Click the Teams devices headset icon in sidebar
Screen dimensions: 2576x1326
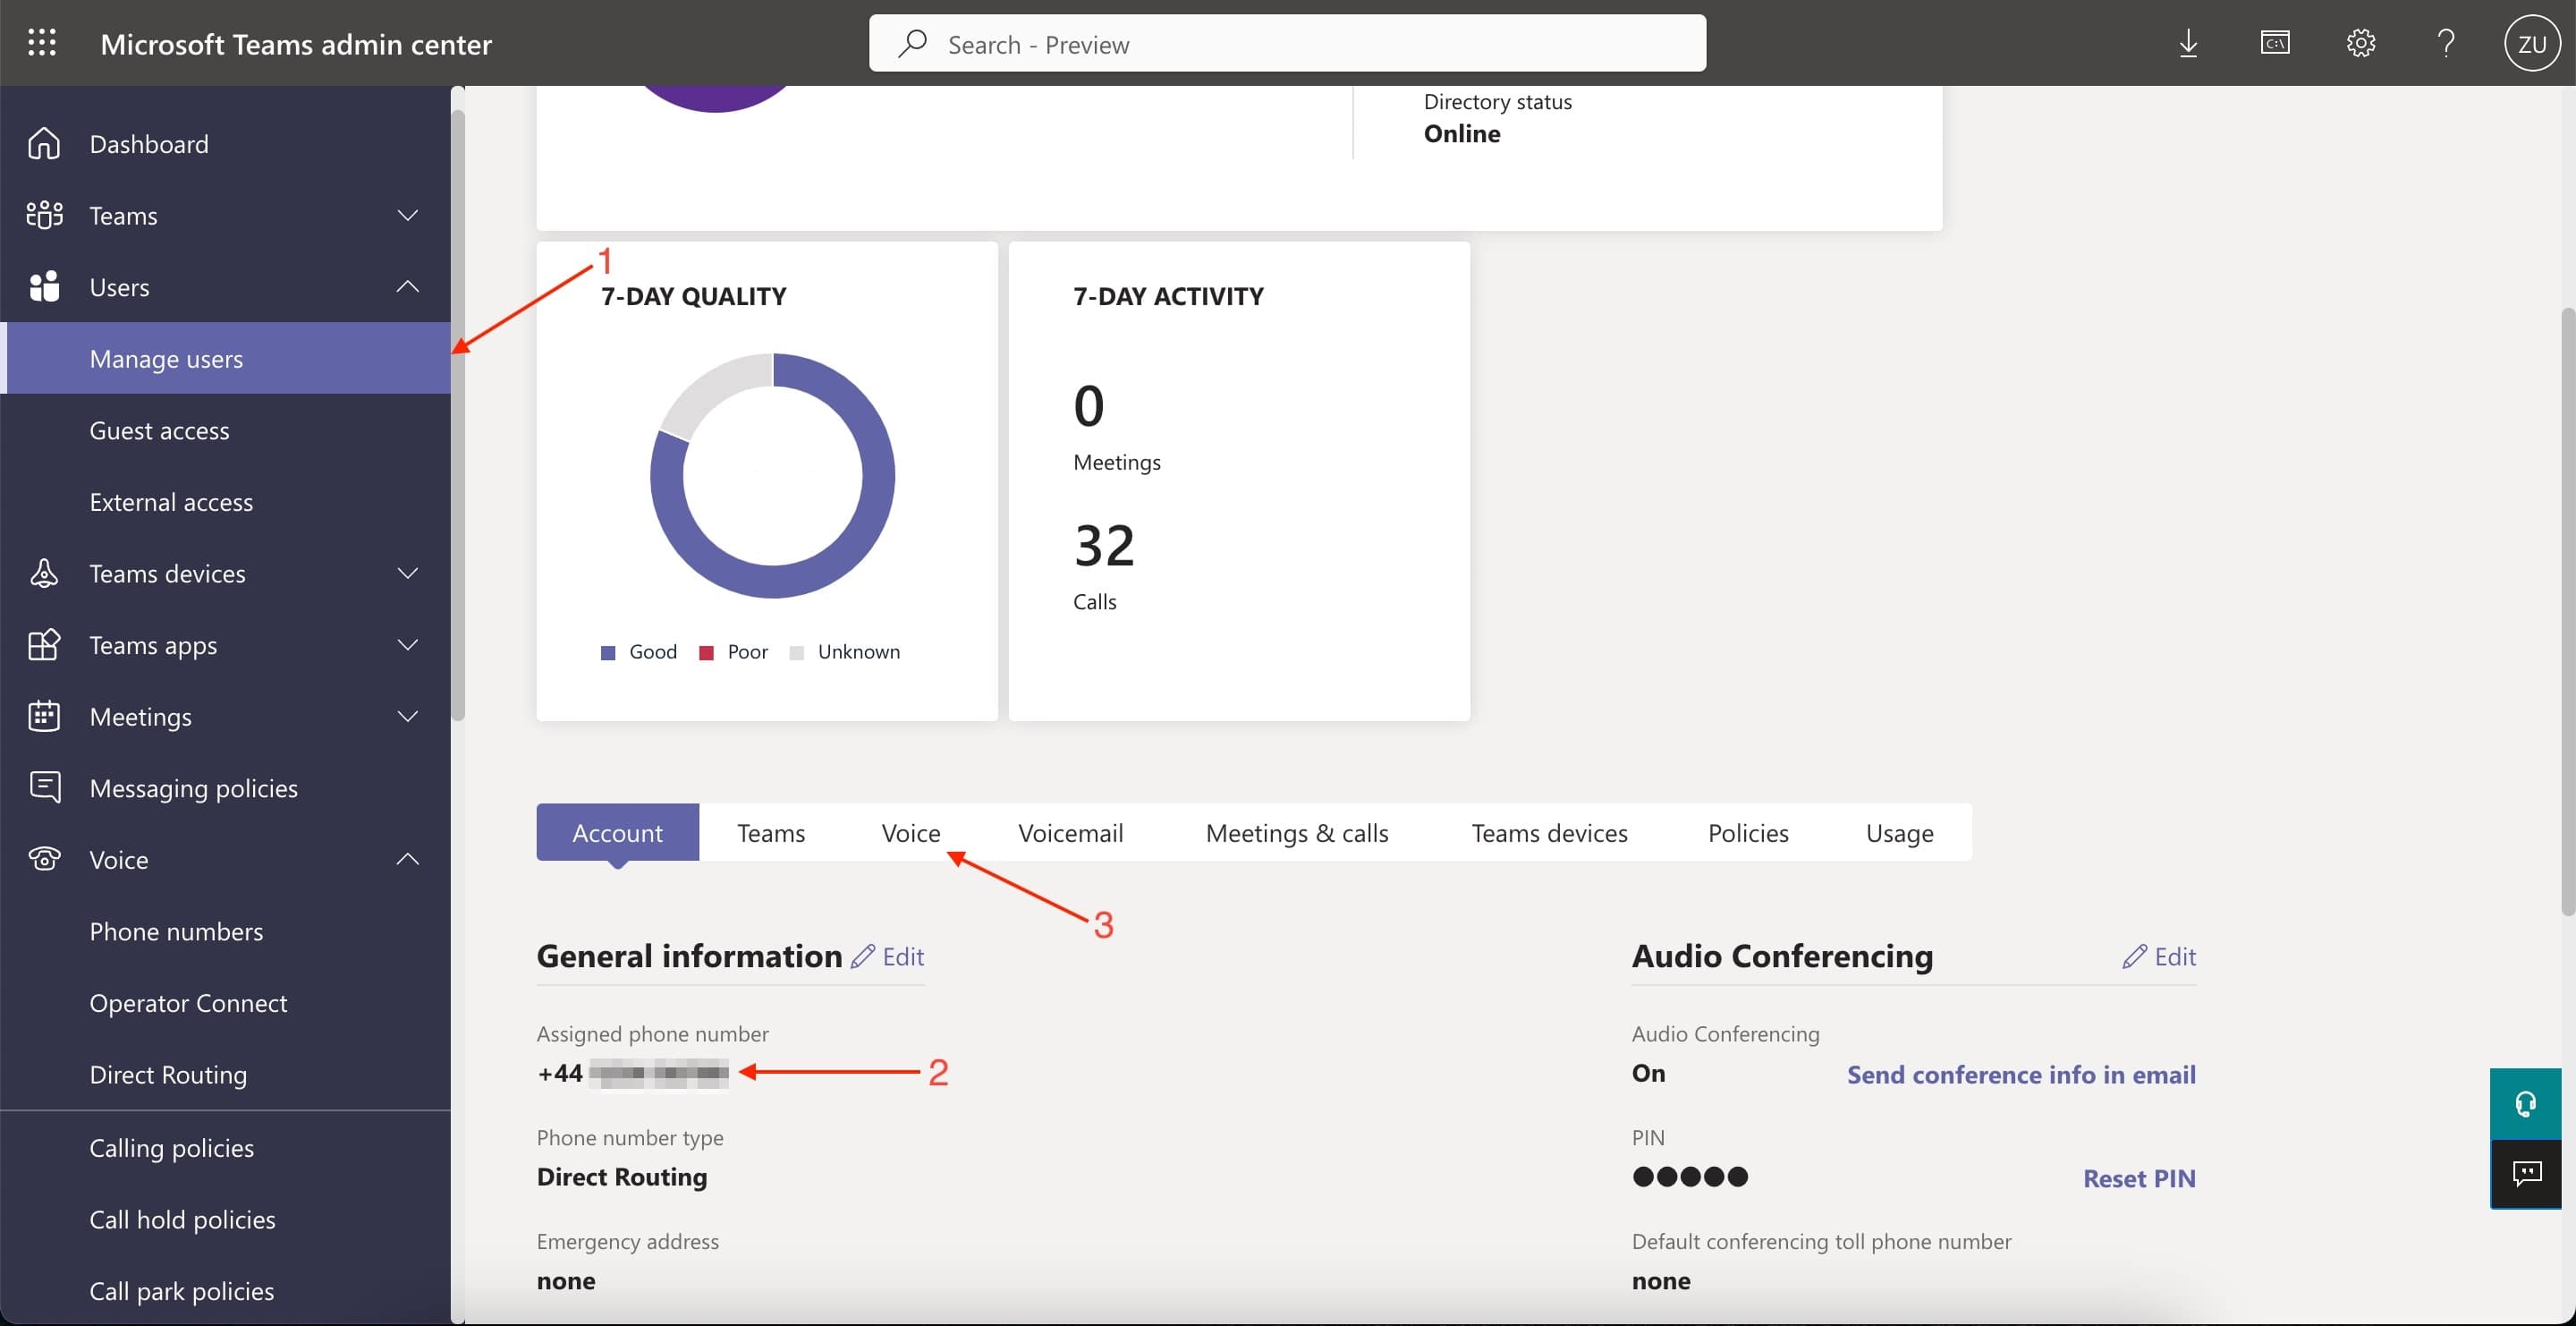(44, 573)
